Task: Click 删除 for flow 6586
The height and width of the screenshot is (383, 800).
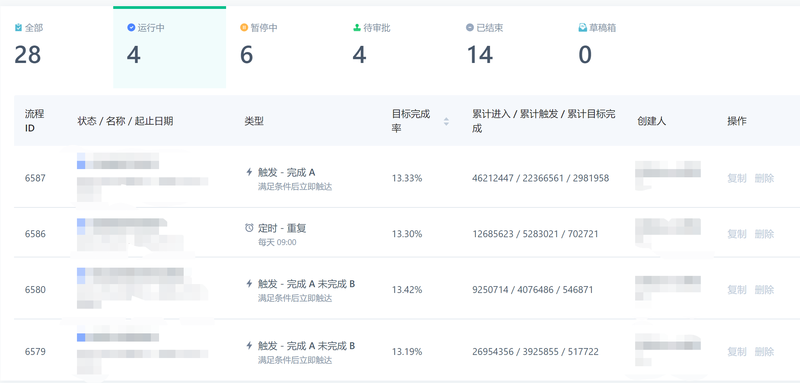Action: 764,234
